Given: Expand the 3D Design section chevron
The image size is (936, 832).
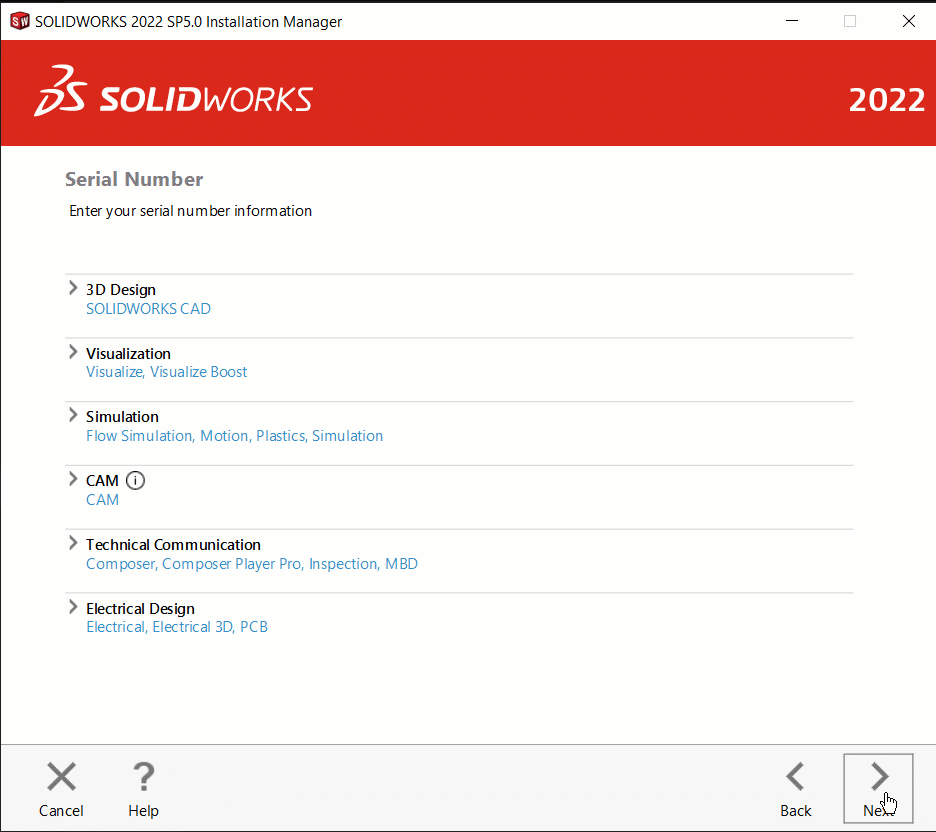Looking at the screenshot, I should (73, 288).
